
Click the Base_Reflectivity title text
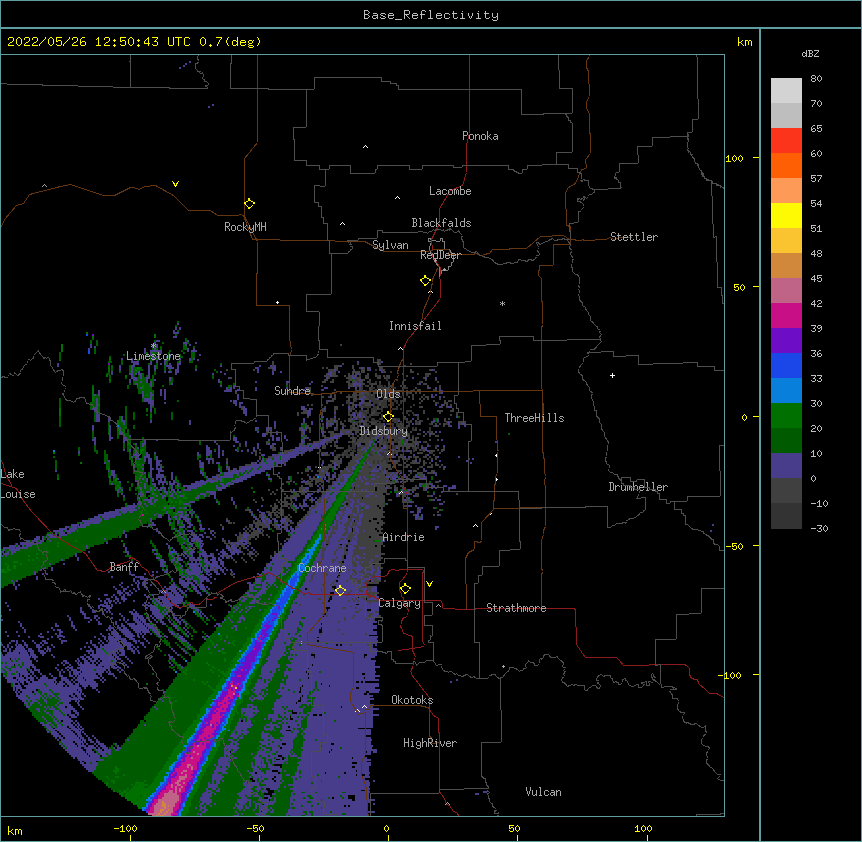coord(431,15)
